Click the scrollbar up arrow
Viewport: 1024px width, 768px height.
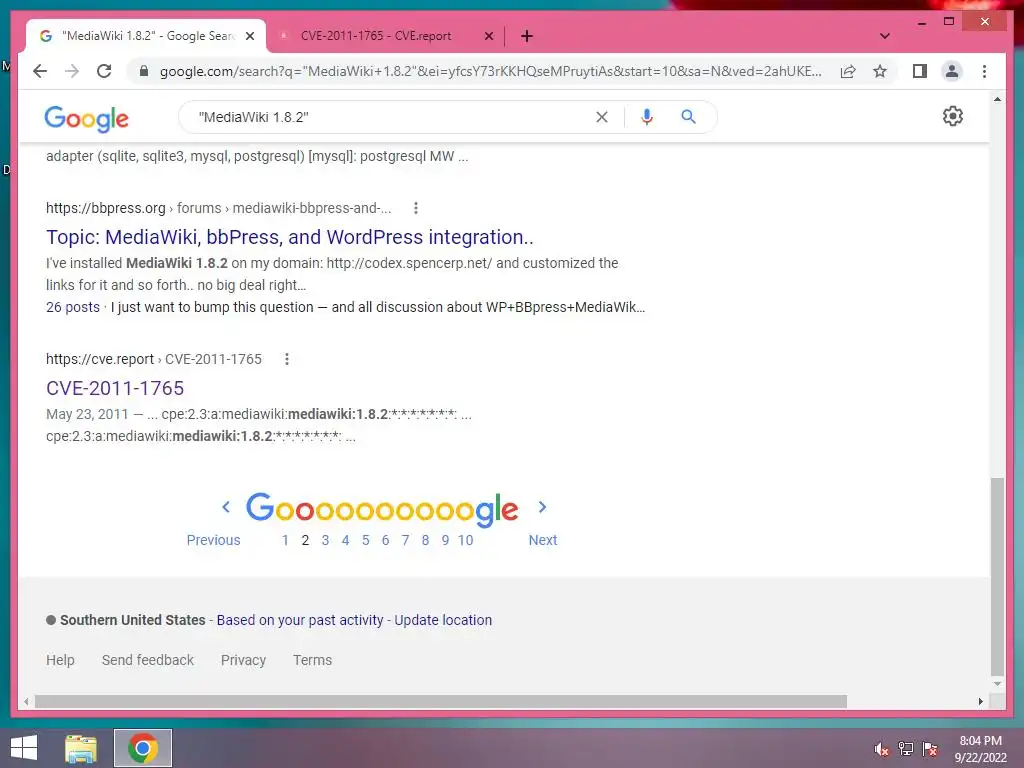pyautogui.click(x=997, y=99)
